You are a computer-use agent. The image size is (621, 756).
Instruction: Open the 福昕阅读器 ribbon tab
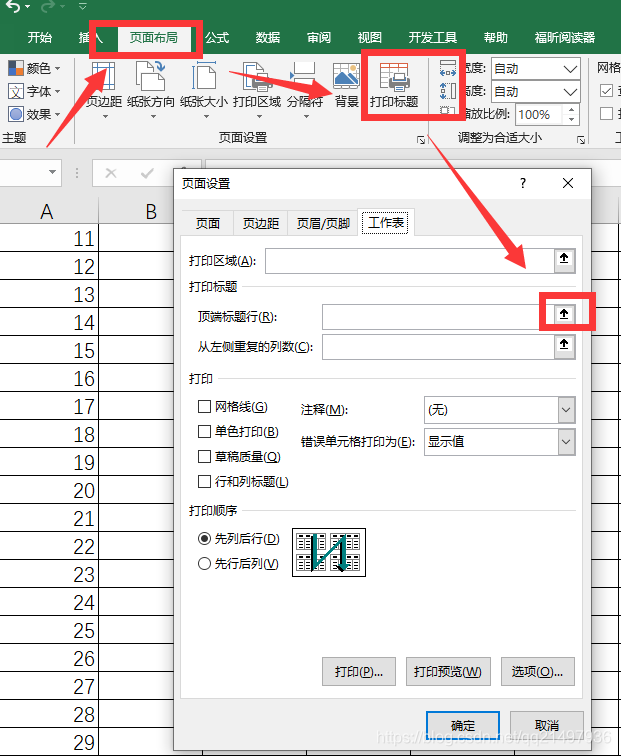[565, 38]
